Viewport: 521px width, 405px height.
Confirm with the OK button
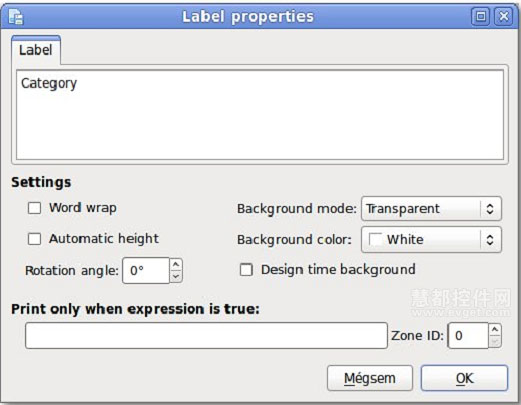point(465,378)
